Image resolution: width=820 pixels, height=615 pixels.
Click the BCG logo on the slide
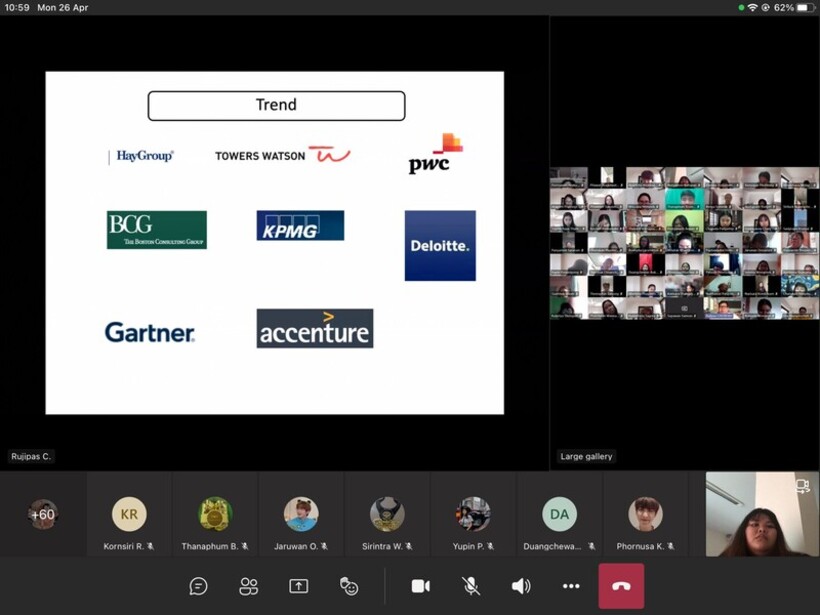click(157, 230)
